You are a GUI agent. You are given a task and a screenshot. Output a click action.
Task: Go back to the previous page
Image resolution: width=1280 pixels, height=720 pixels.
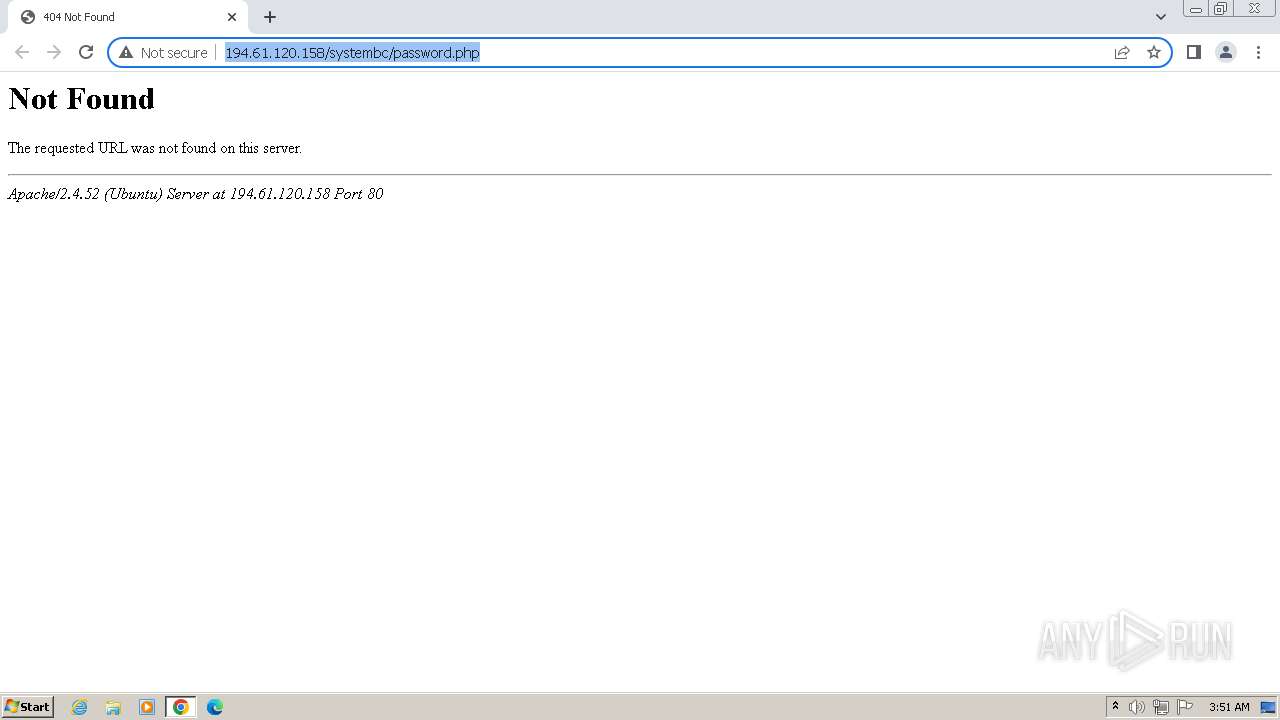point(22,52)
